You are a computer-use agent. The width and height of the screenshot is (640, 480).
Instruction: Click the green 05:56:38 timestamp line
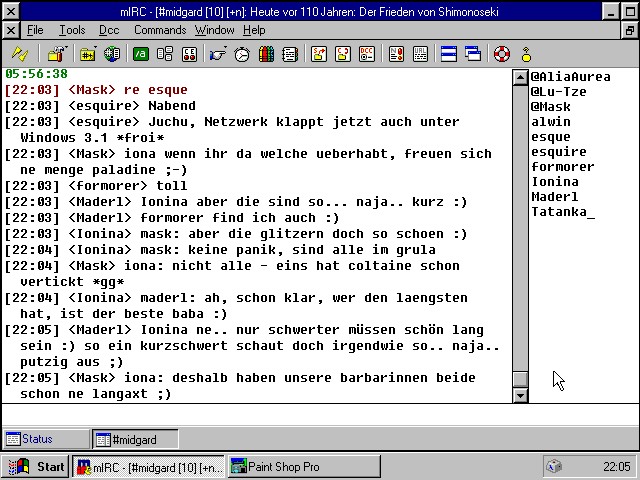pyautogui.click(x=36, y=74)
